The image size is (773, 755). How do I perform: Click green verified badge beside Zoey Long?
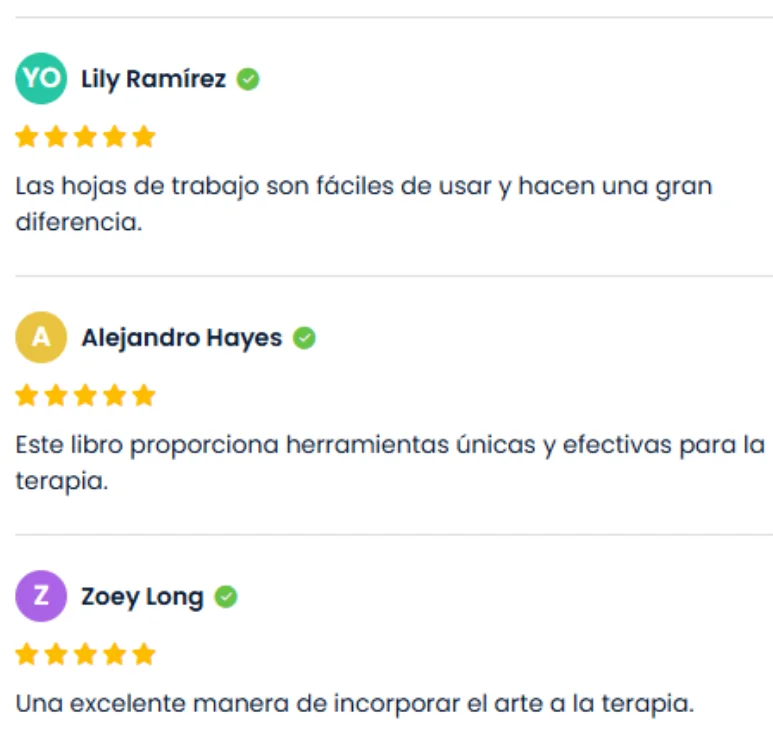[227, 598]
